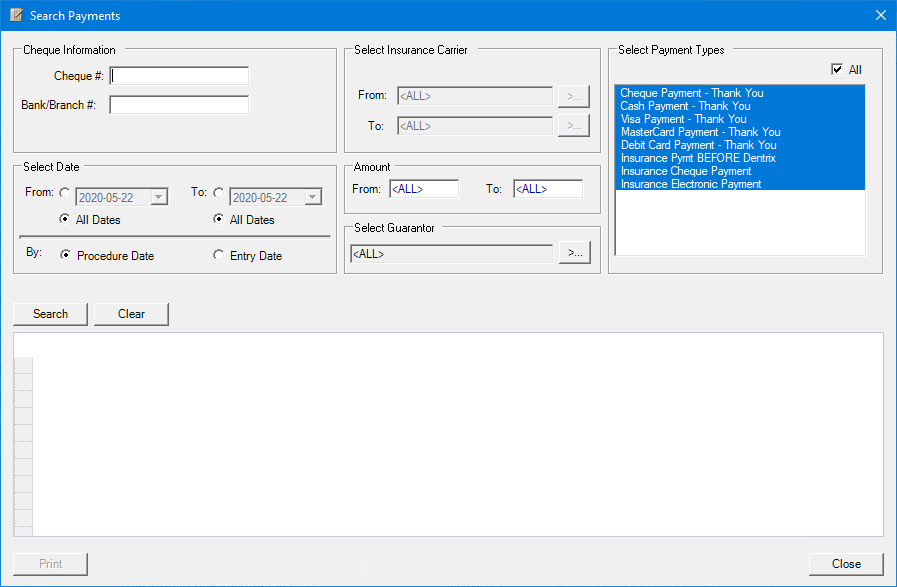Select Visa Payment - Thank You in list

coord(683,119)
